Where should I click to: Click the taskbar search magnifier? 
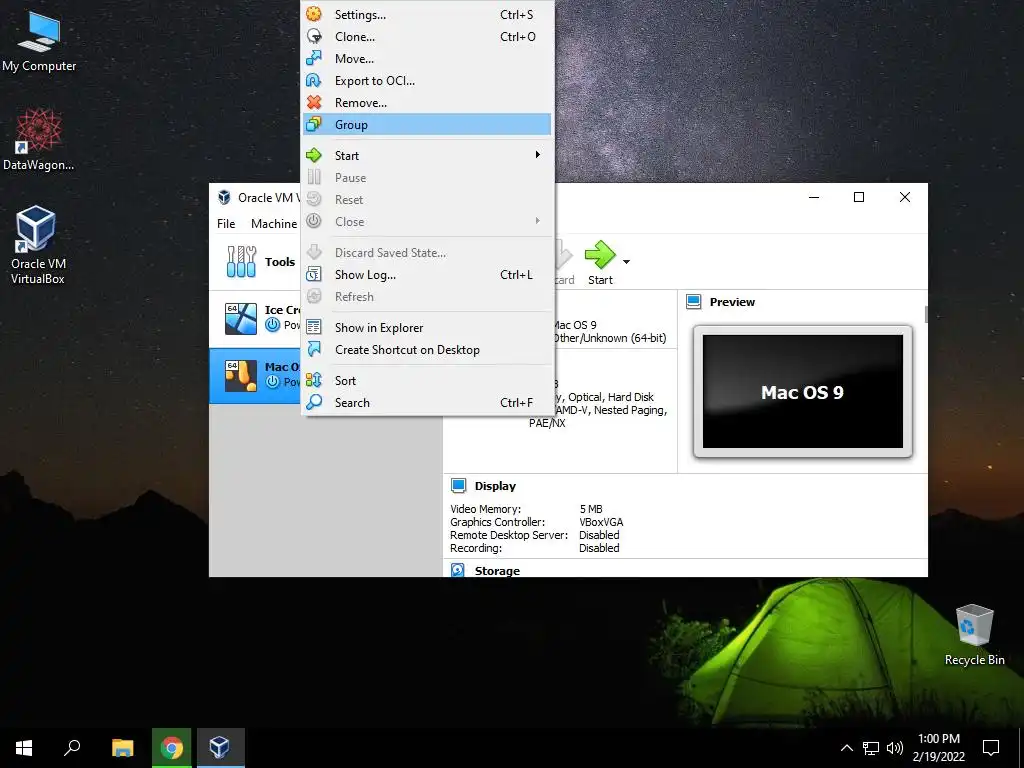[x=72, y=748]
